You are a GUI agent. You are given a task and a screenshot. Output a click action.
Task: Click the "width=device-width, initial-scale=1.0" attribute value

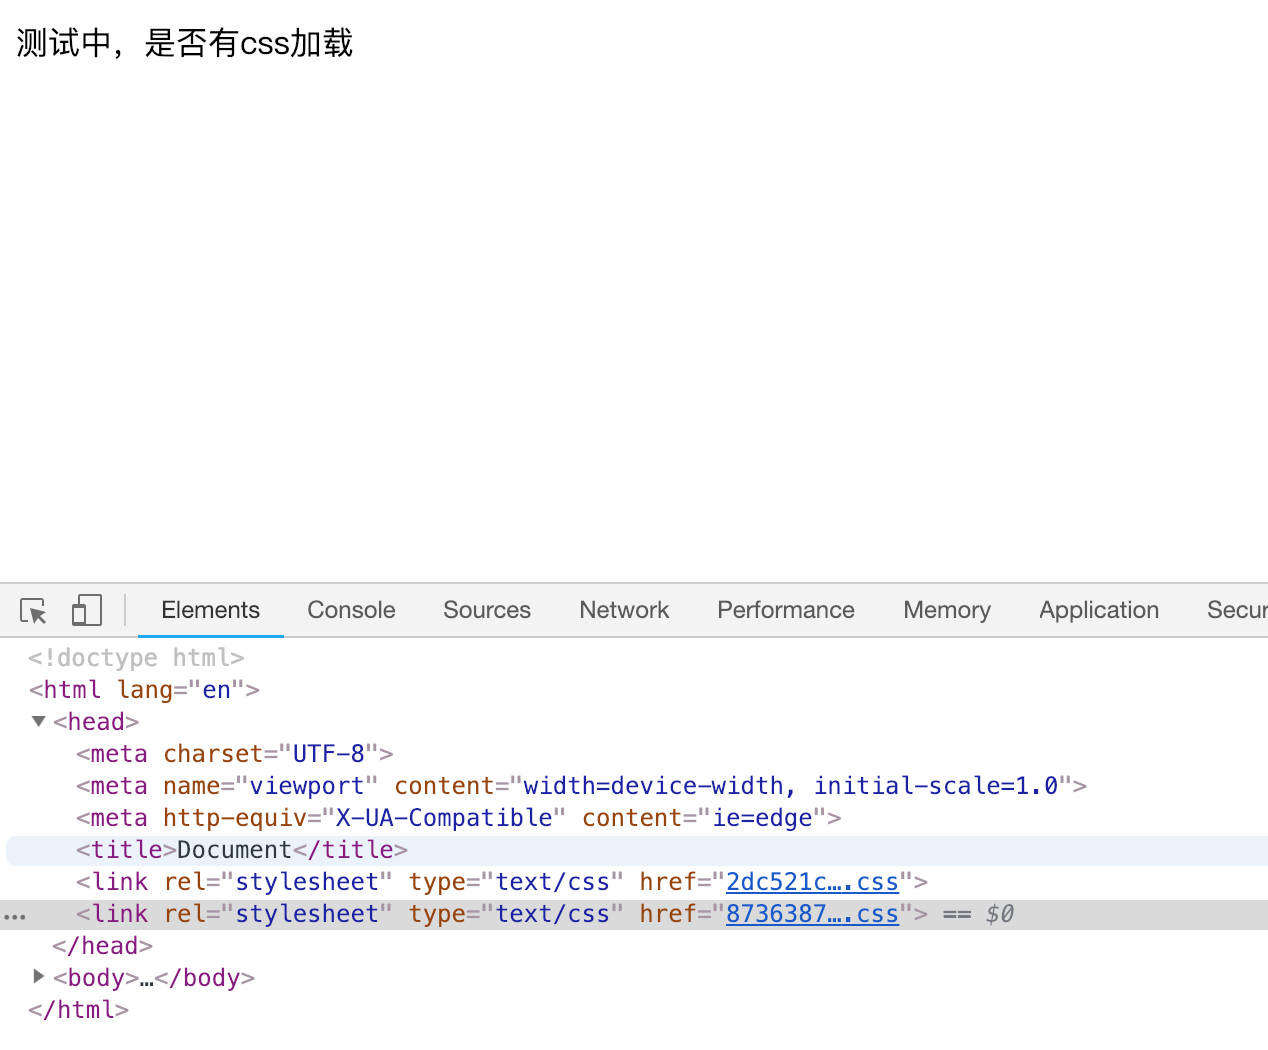click(x=790, y=786)
